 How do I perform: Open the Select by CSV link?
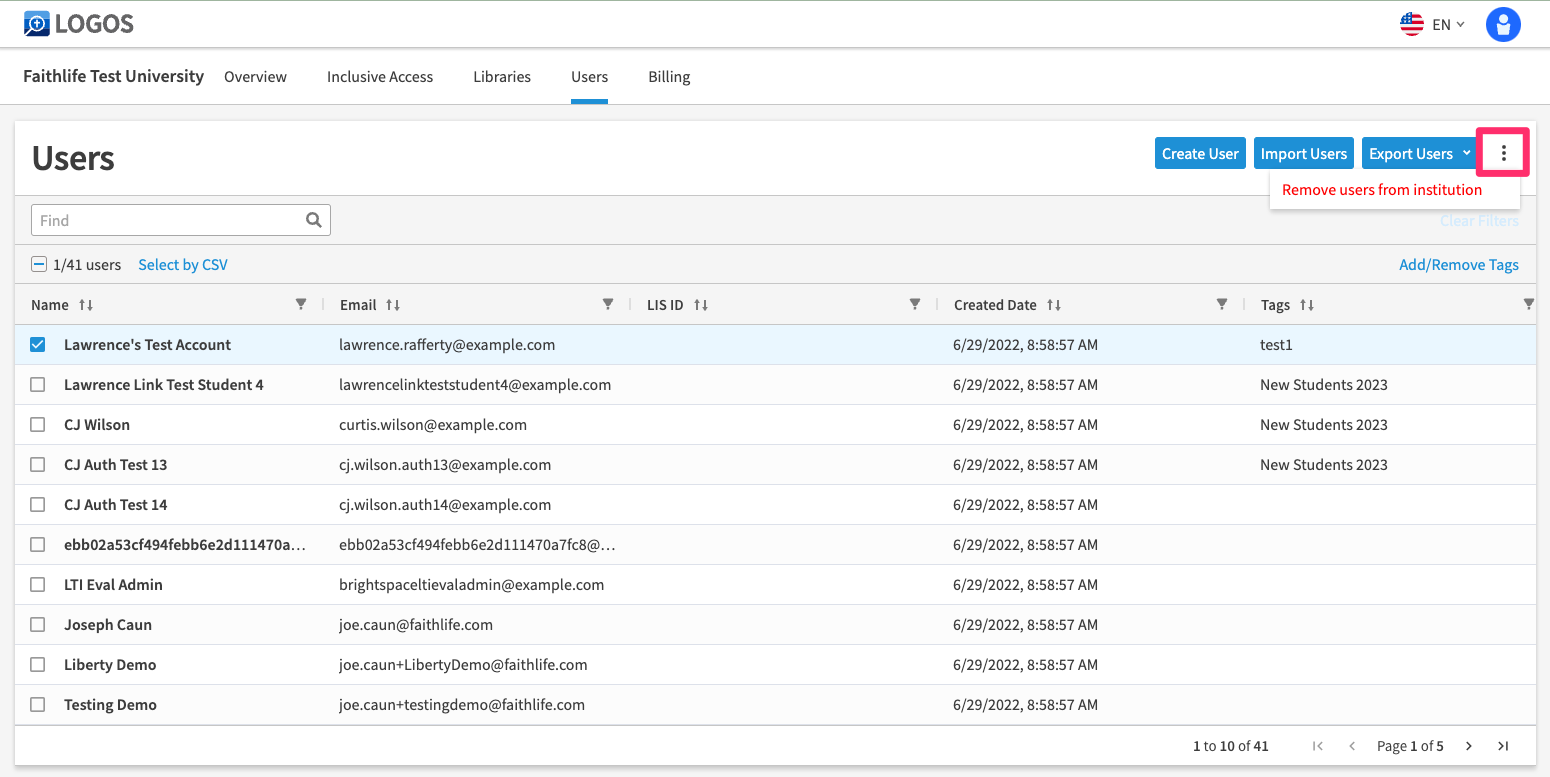pos(183,265)
